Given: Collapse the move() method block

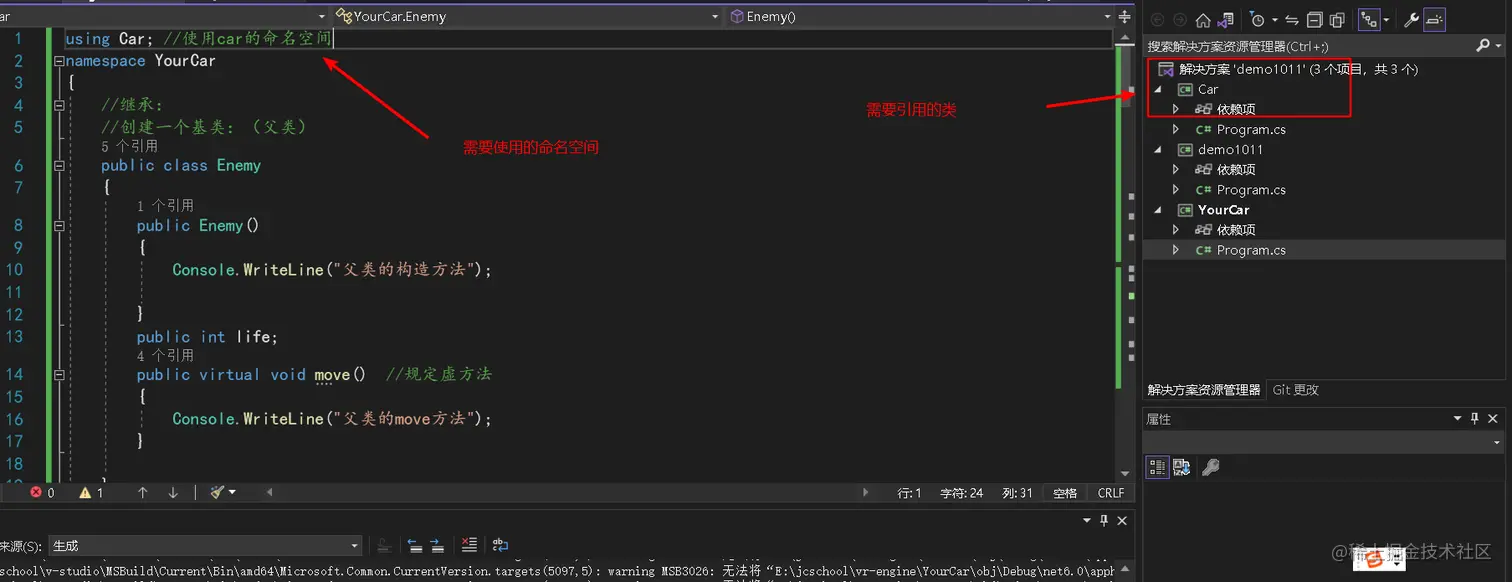Looking at the screenshot, I should (58, 375).
